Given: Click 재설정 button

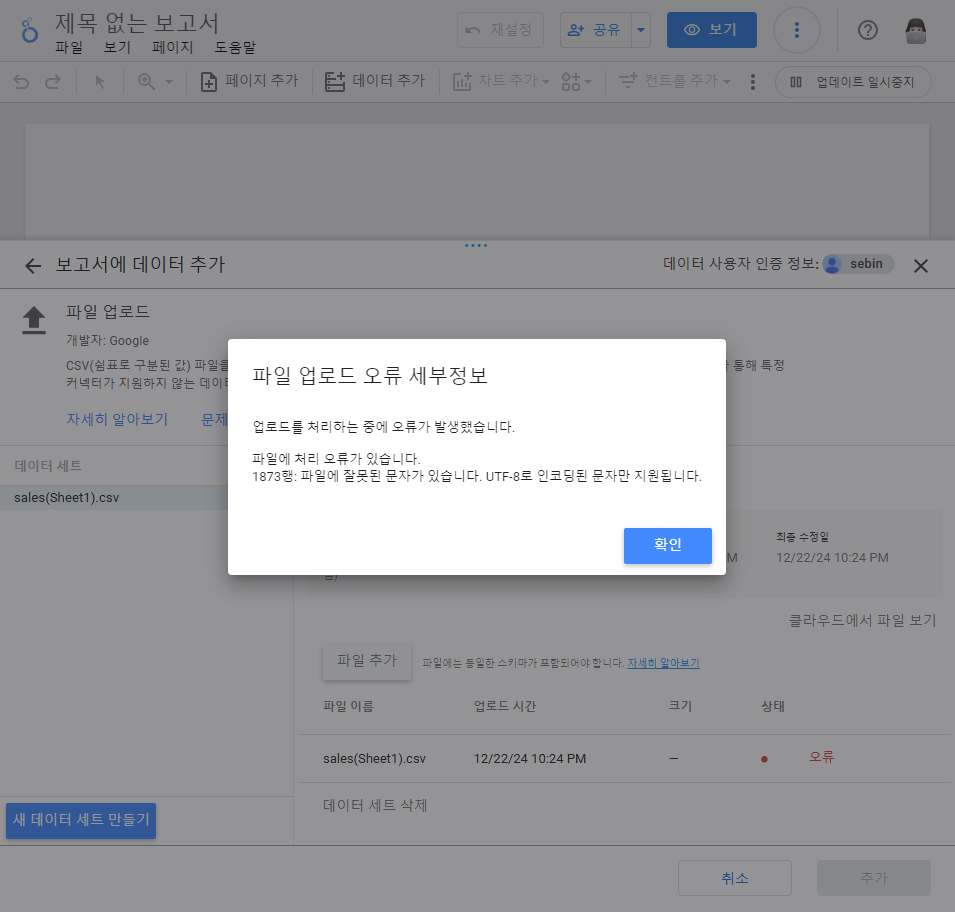Looking at the screenshot, I should click(500, 30).
